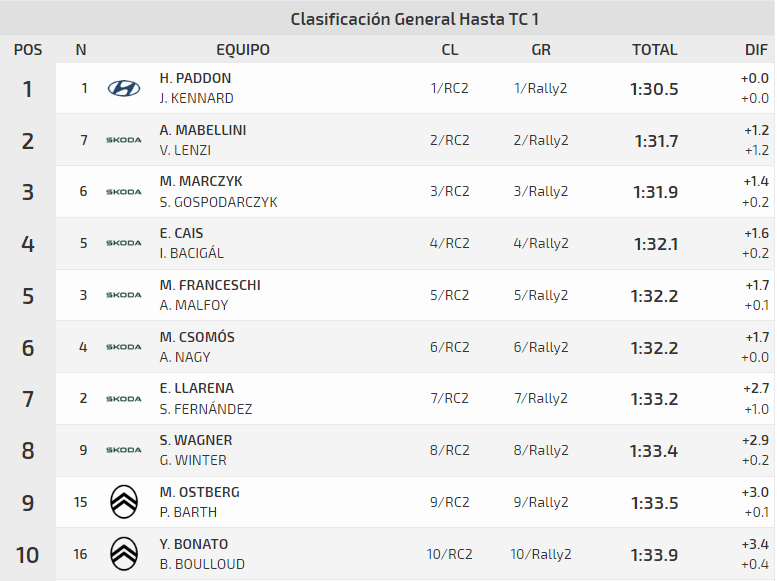
Task: Click driver name M. CSOMÓS
Action: click(x=197, y=337)
